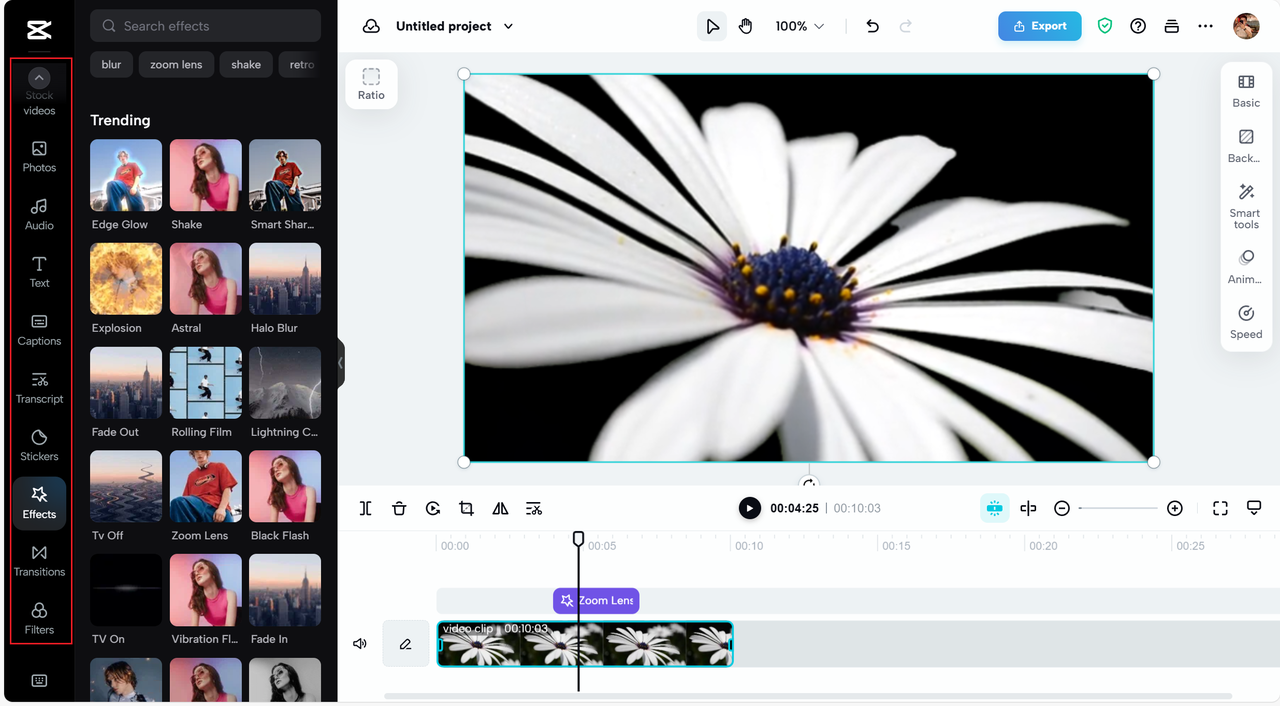The height and width of the screenshot is (706, 1280).
Task: Open the Stickers sidebar panel
Action: (x=39, y=445)
